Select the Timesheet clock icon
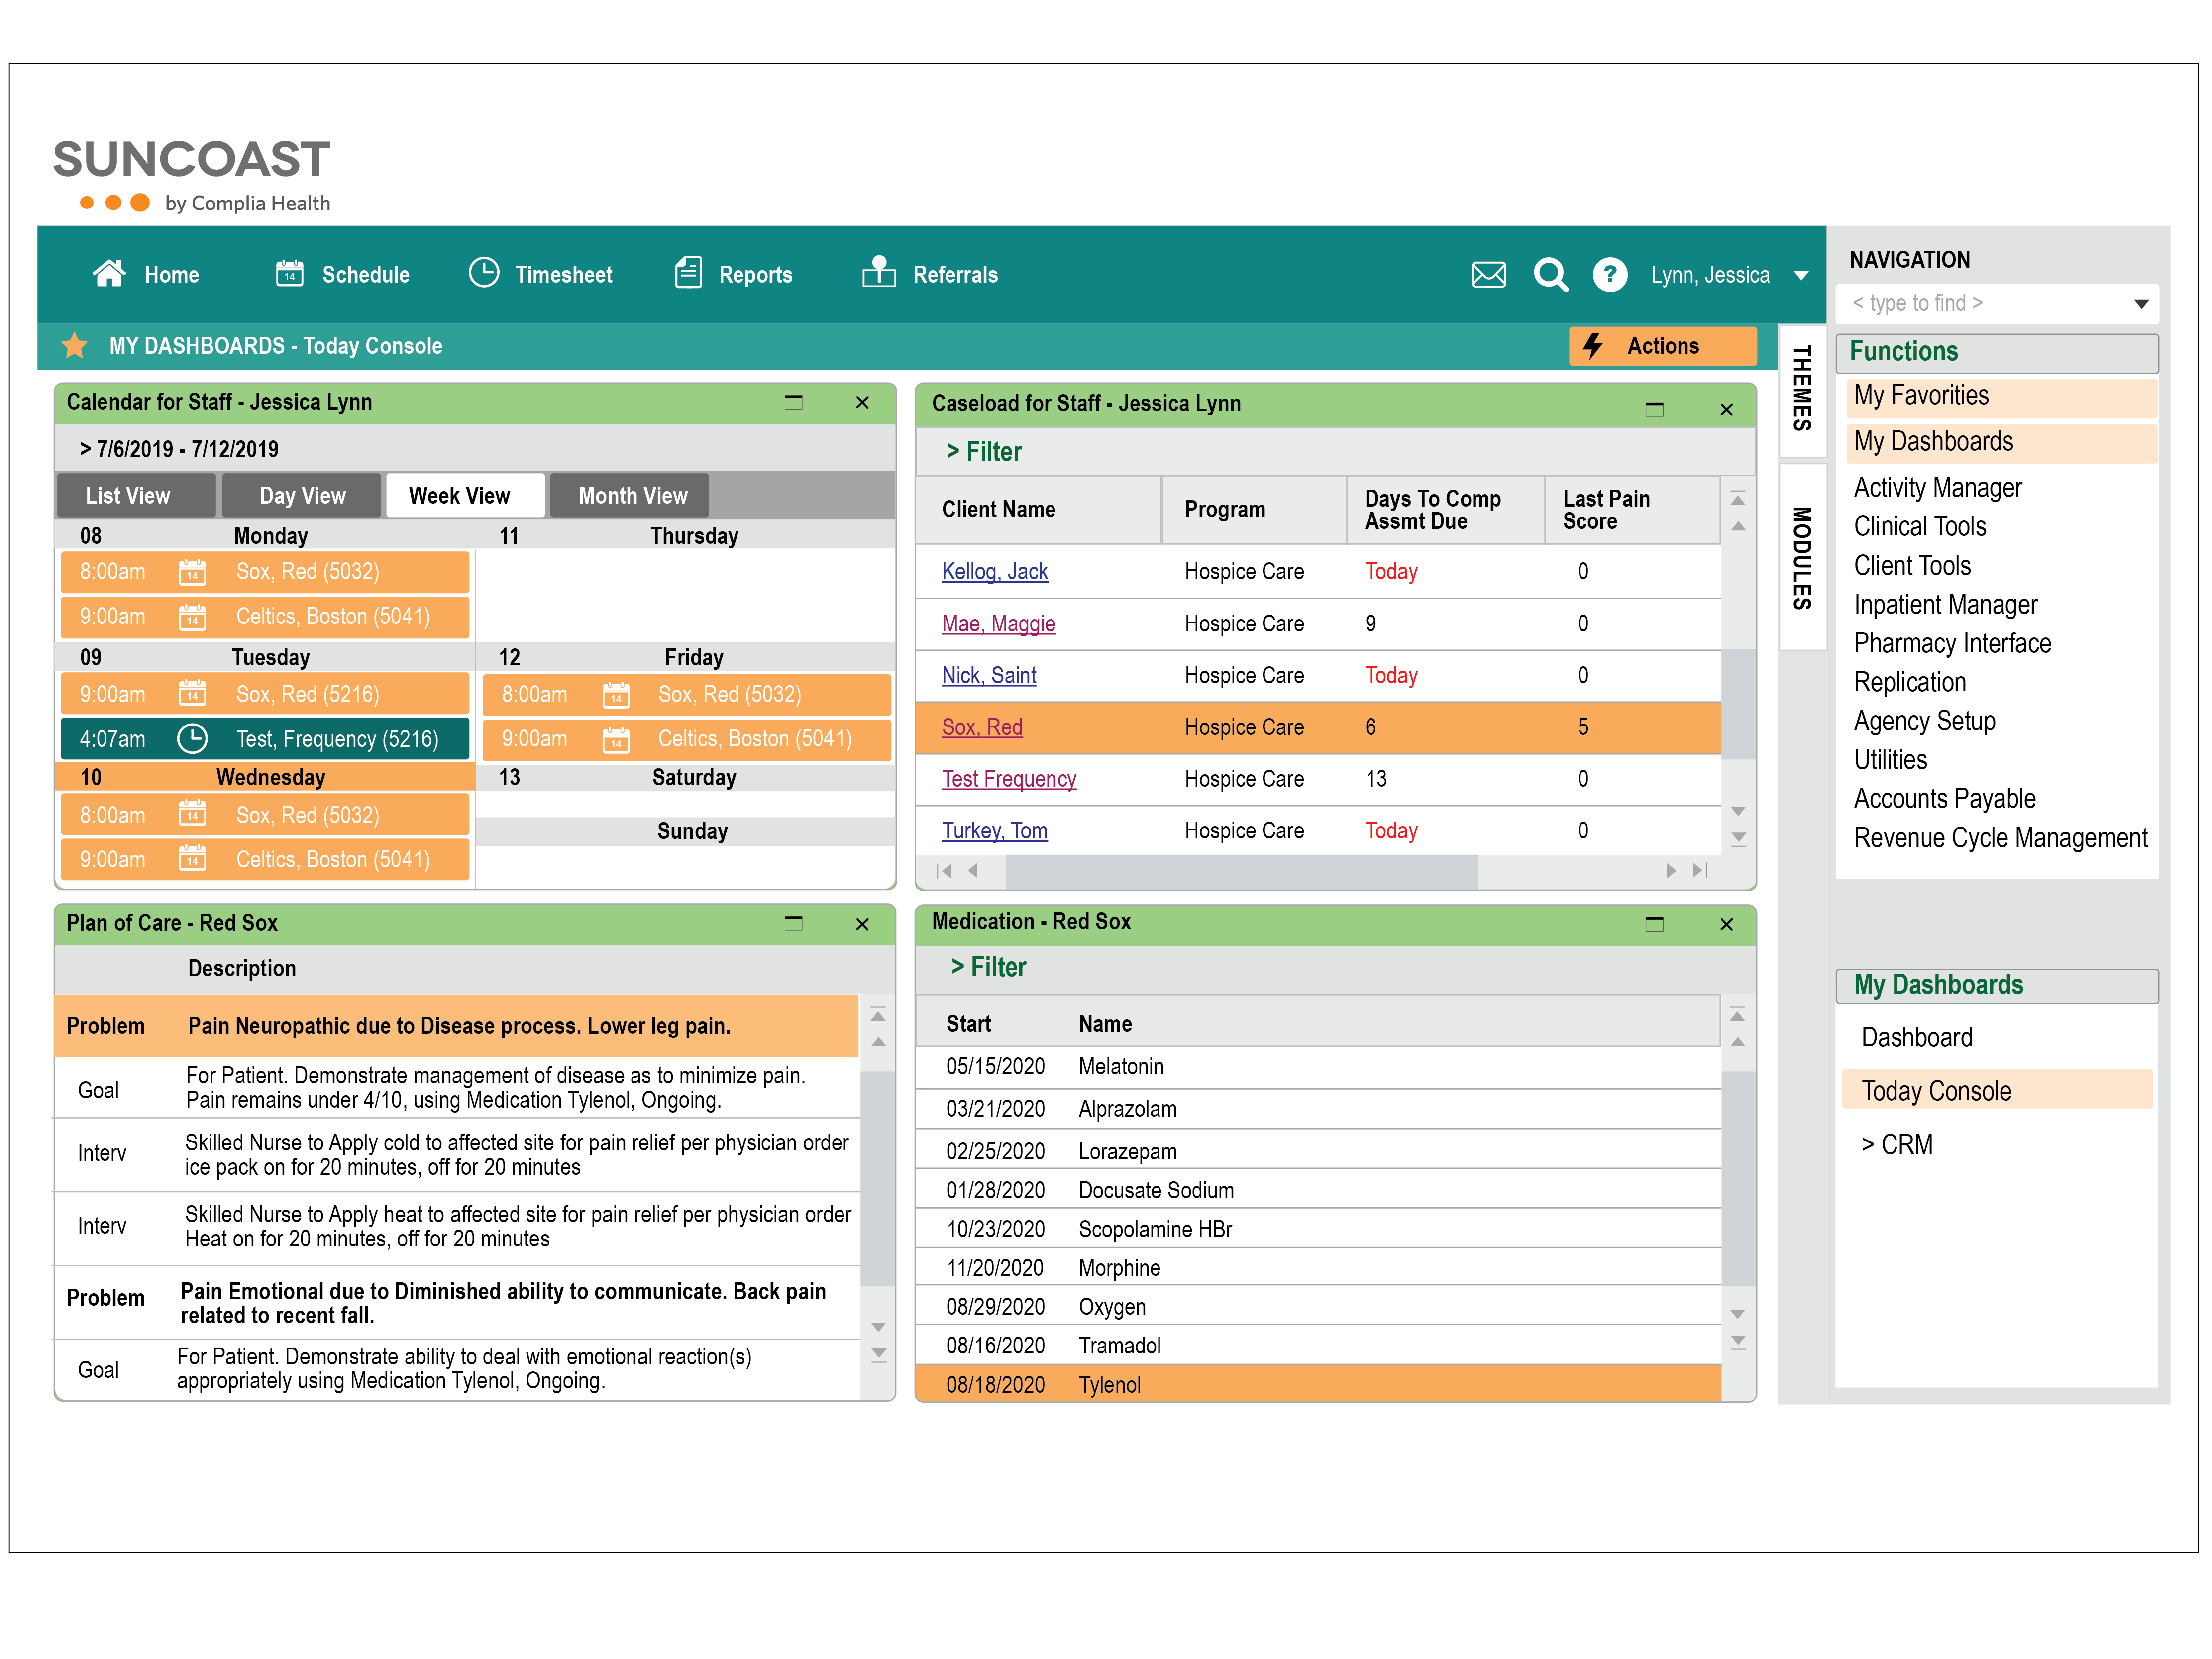The height and width of the screenshot is (1659, 2212). pos(484,273)
